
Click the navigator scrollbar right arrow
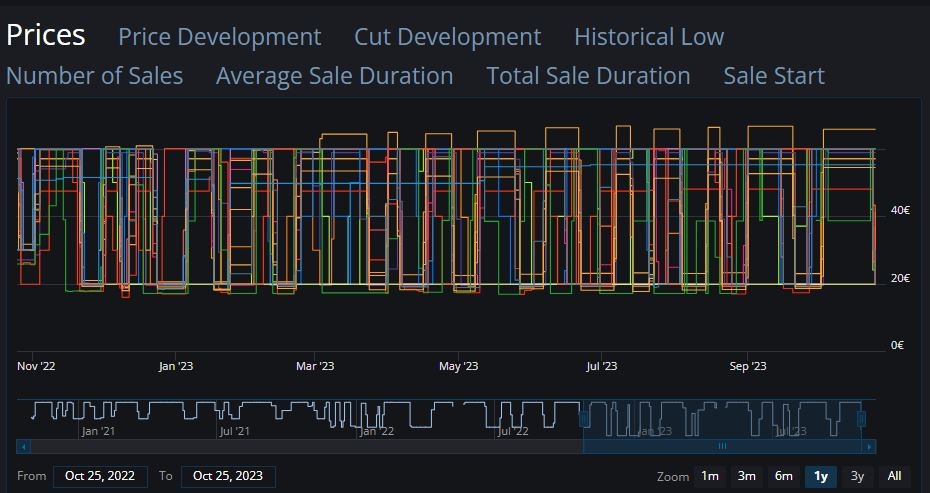869,447
